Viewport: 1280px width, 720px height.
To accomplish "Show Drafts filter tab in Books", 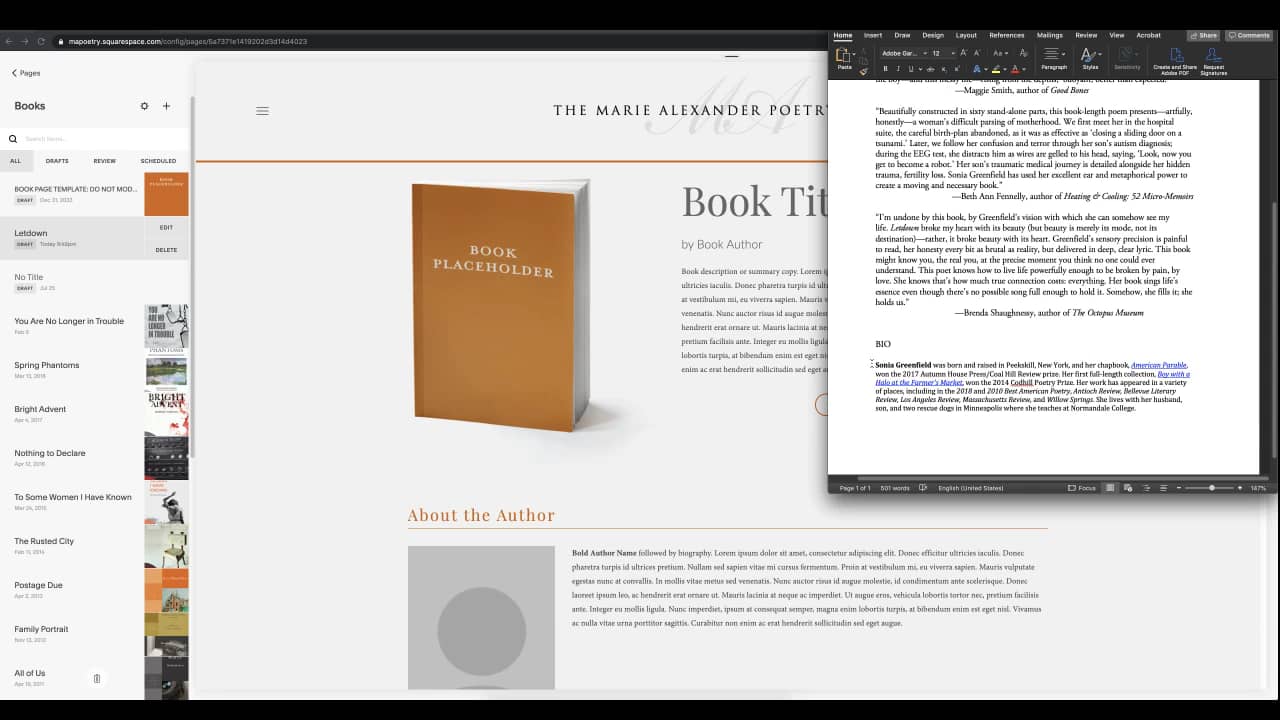I will pyautogui.click(x=57, y=161).
